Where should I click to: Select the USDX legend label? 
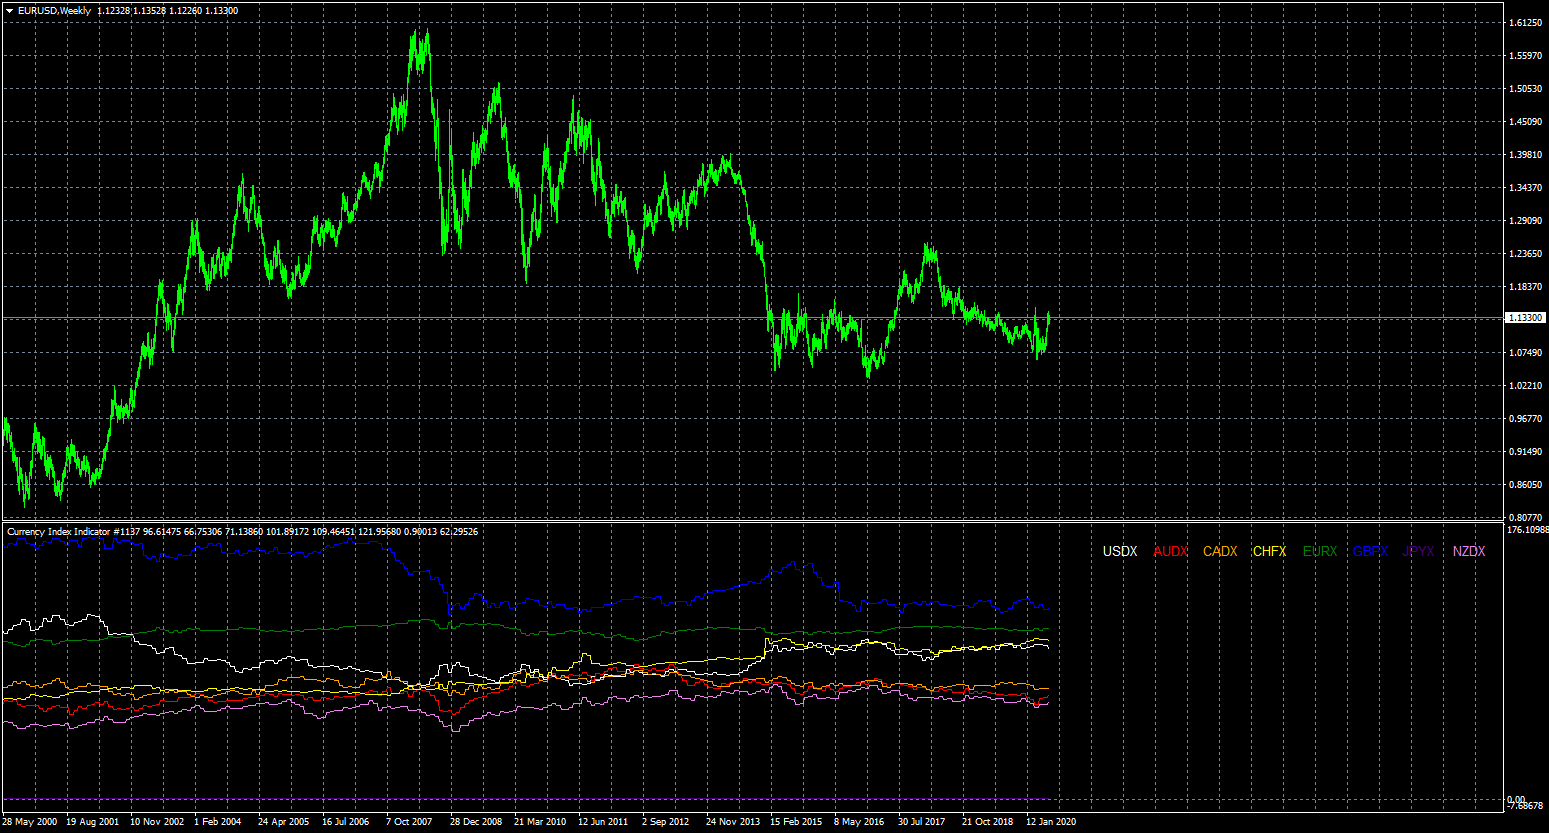1120,551
